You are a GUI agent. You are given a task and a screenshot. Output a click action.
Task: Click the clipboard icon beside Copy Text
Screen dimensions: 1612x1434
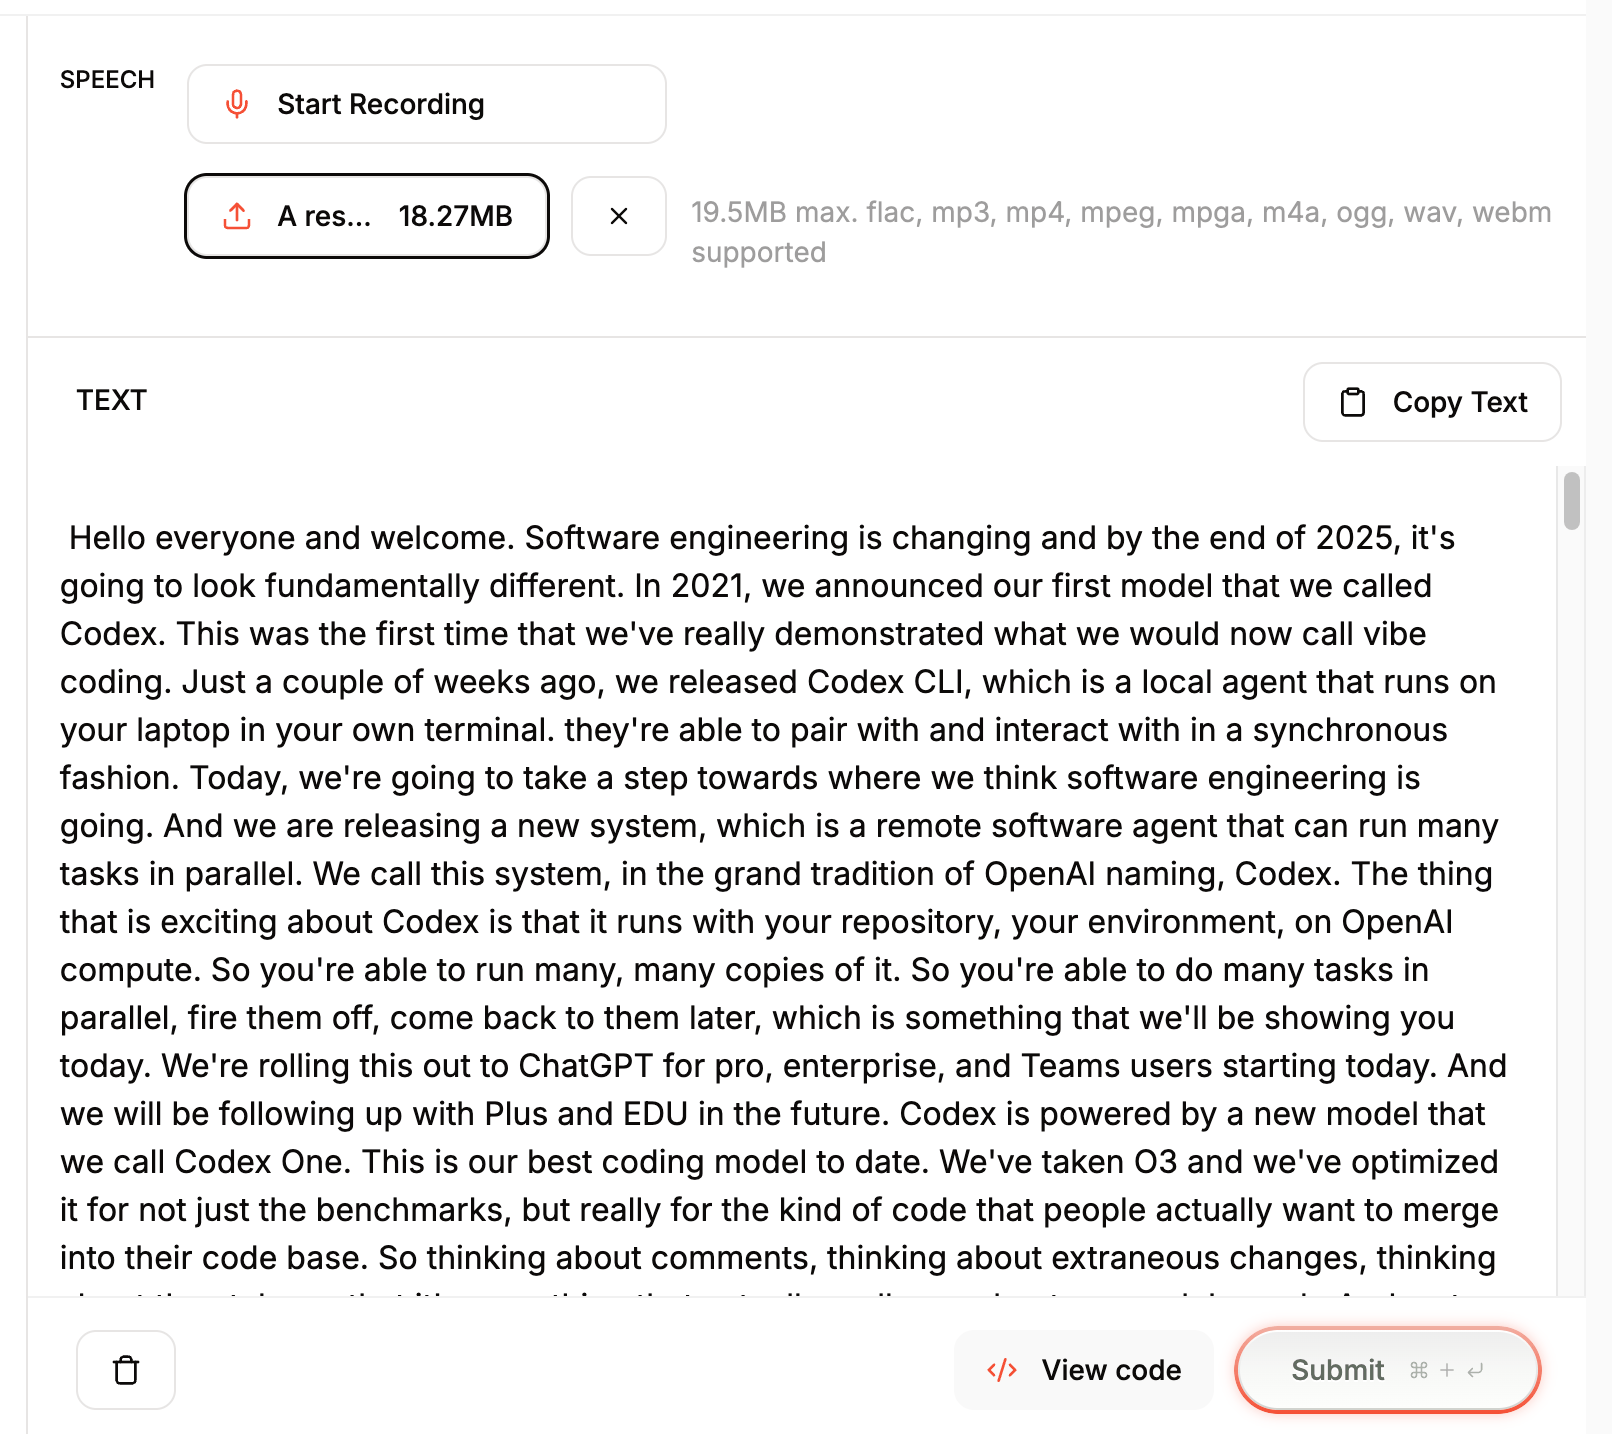(1352, 402)
